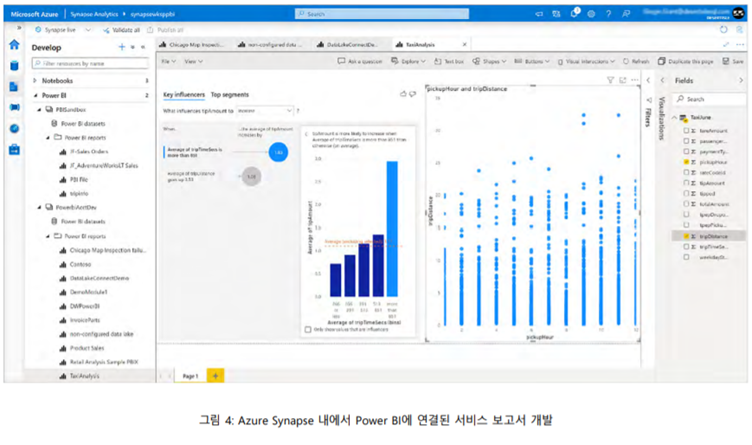Click the 1.63 influencer bubble
This screenshot has width=752, height=445.
pos(278,152)
